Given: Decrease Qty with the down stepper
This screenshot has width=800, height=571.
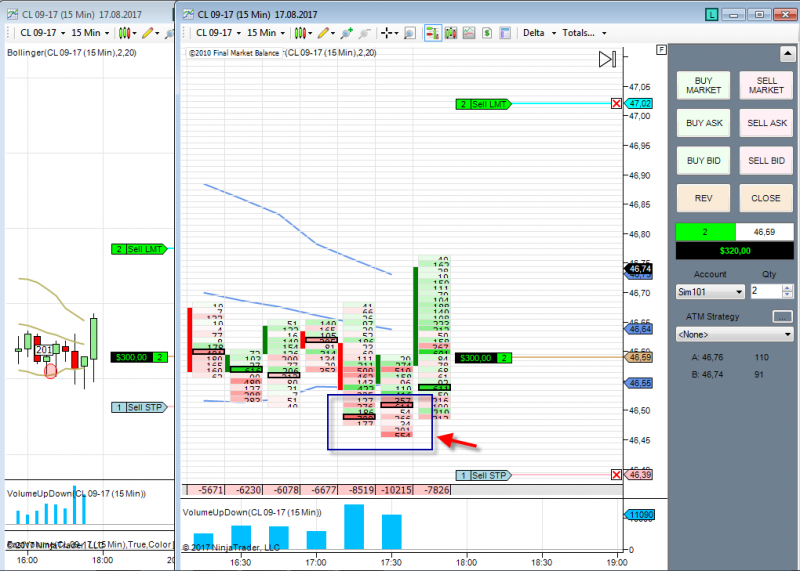Looking at the screenshot, I should click(788, 295).
